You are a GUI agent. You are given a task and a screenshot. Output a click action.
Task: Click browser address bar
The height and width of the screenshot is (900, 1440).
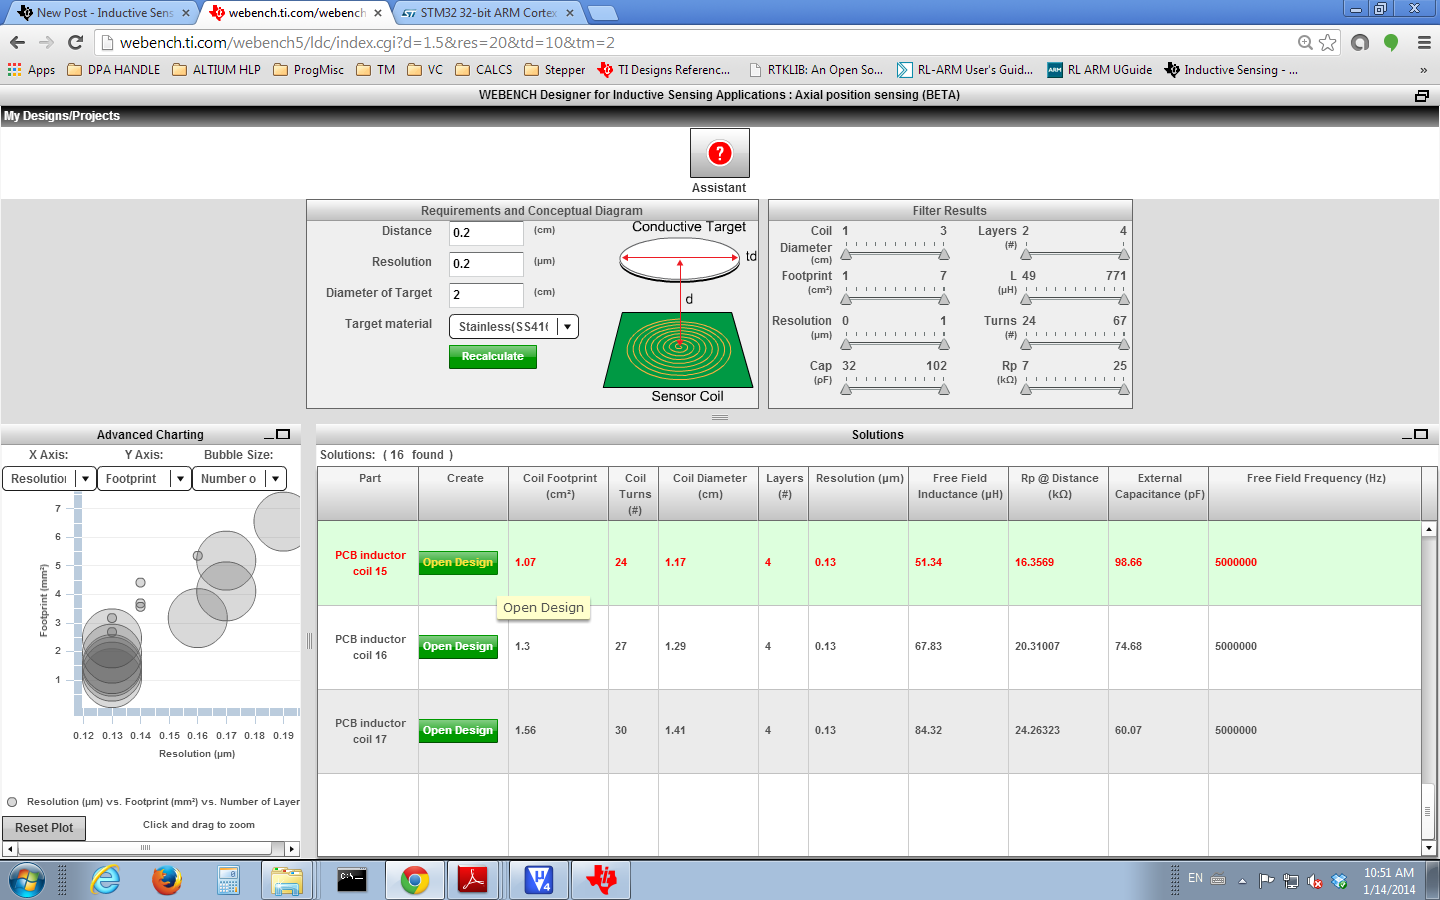[x=700, y=42]
